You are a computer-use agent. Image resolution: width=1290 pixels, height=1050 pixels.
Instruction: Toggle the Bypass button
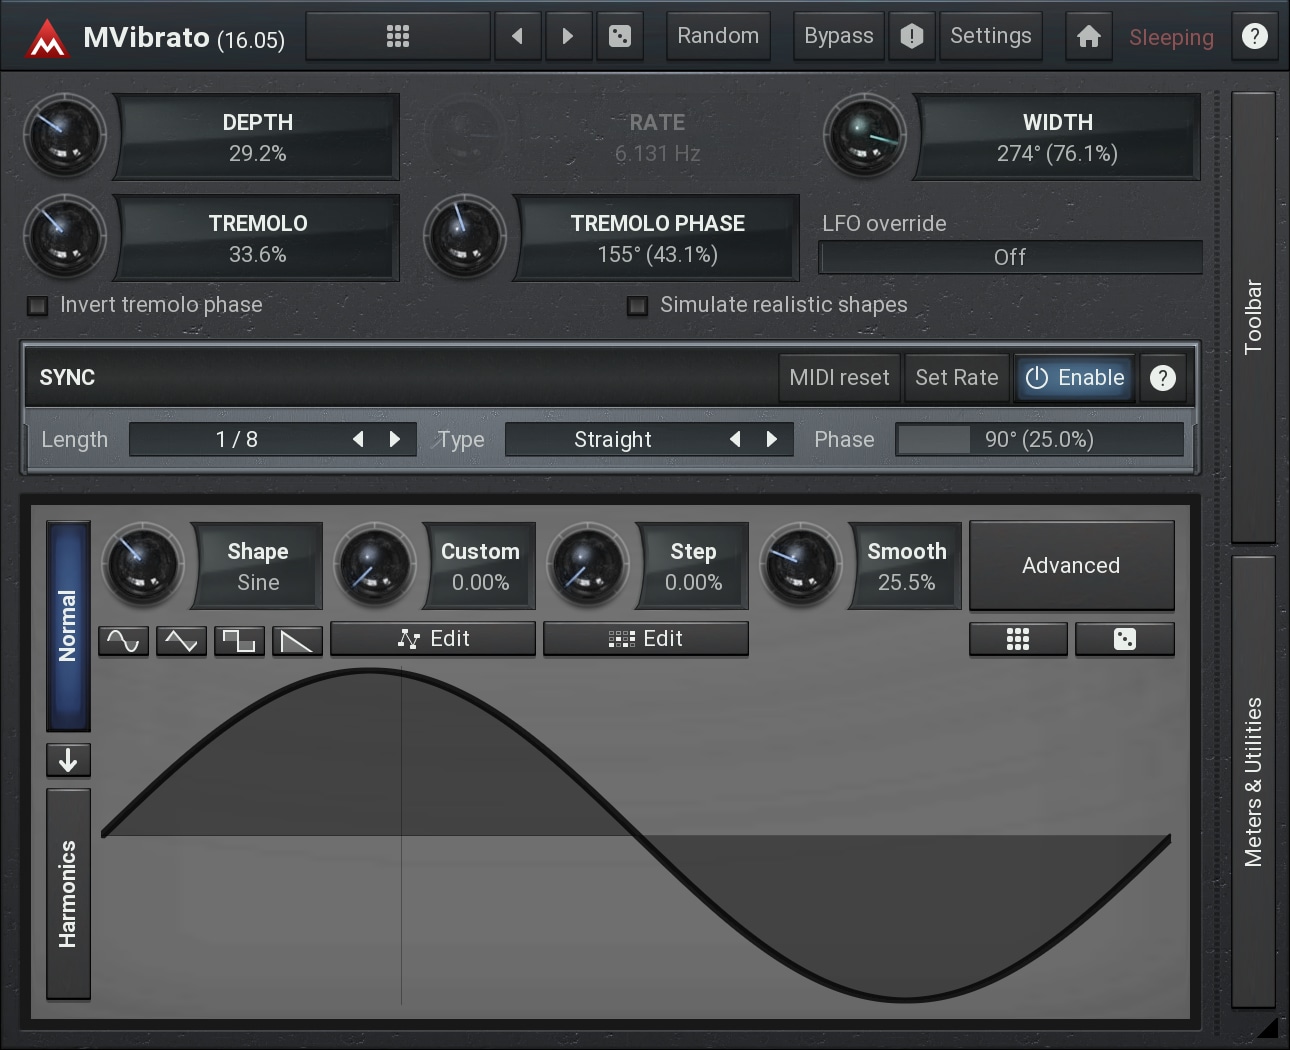click(839, 37)
